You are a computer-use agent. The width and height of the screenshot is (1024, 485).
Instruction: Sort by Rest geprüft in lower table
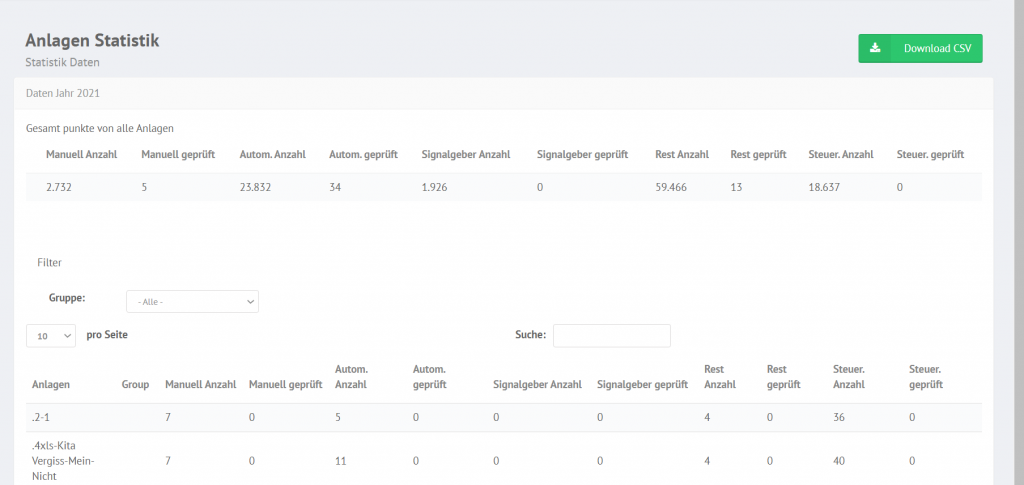(784, 377)
